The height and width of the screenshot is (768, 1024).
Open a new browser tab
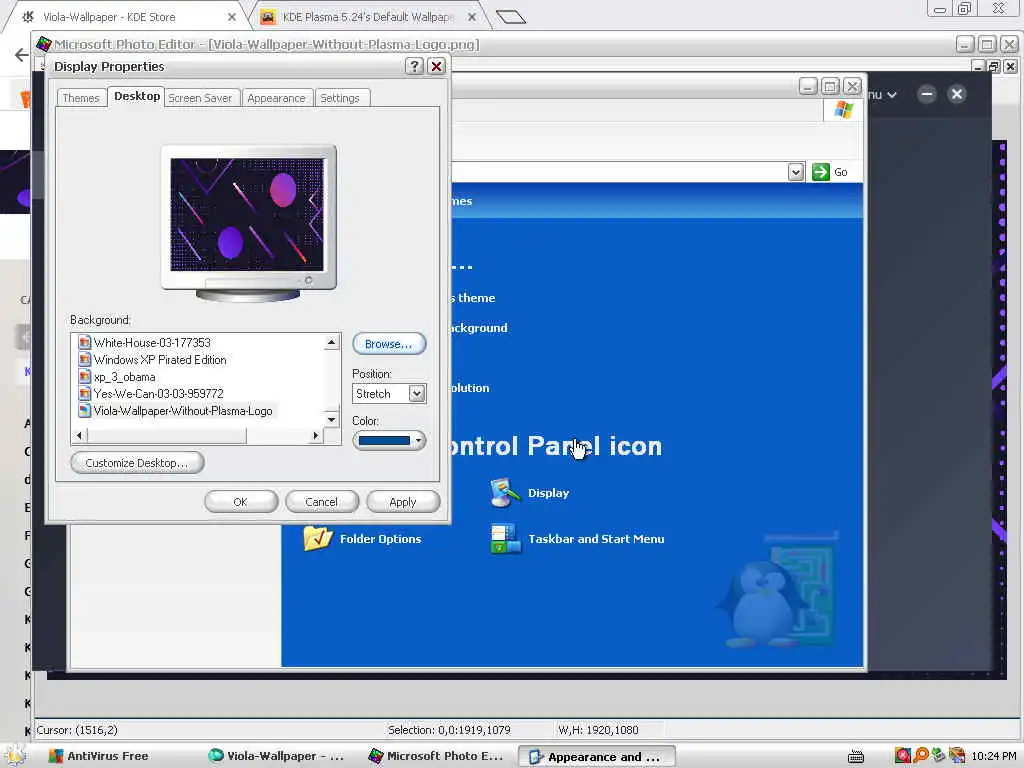(x=511, y=17)
